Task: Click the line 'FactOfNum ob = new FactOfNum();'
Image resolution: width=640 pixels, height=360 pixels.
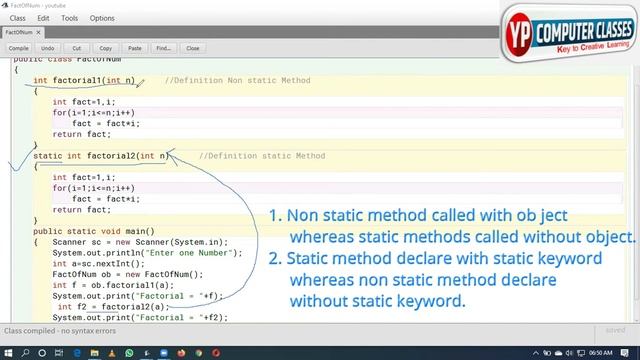Action: coord(127,274)
